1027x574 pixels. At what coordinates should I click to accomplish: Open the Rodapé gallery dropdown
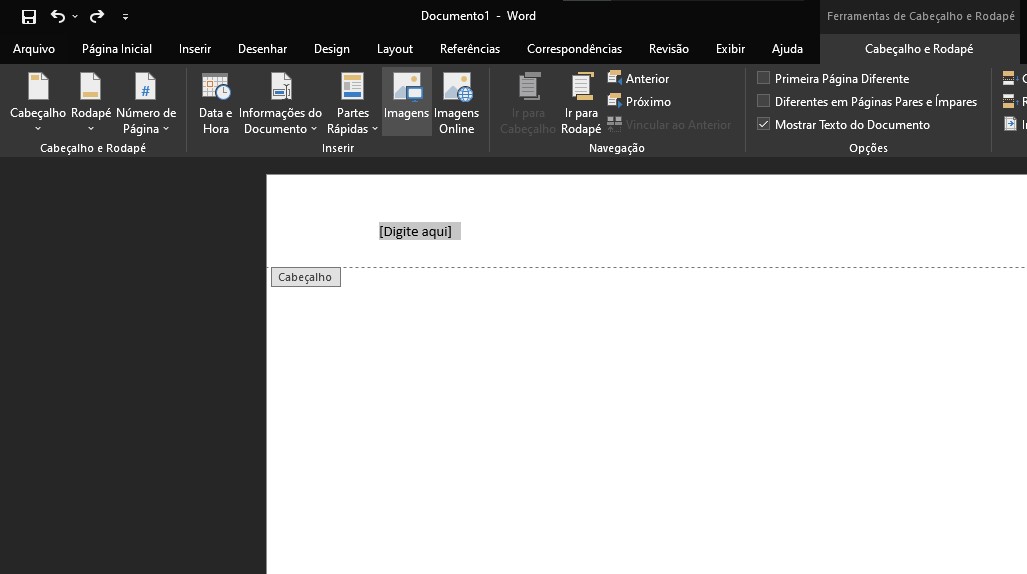(x=90, y=103)
